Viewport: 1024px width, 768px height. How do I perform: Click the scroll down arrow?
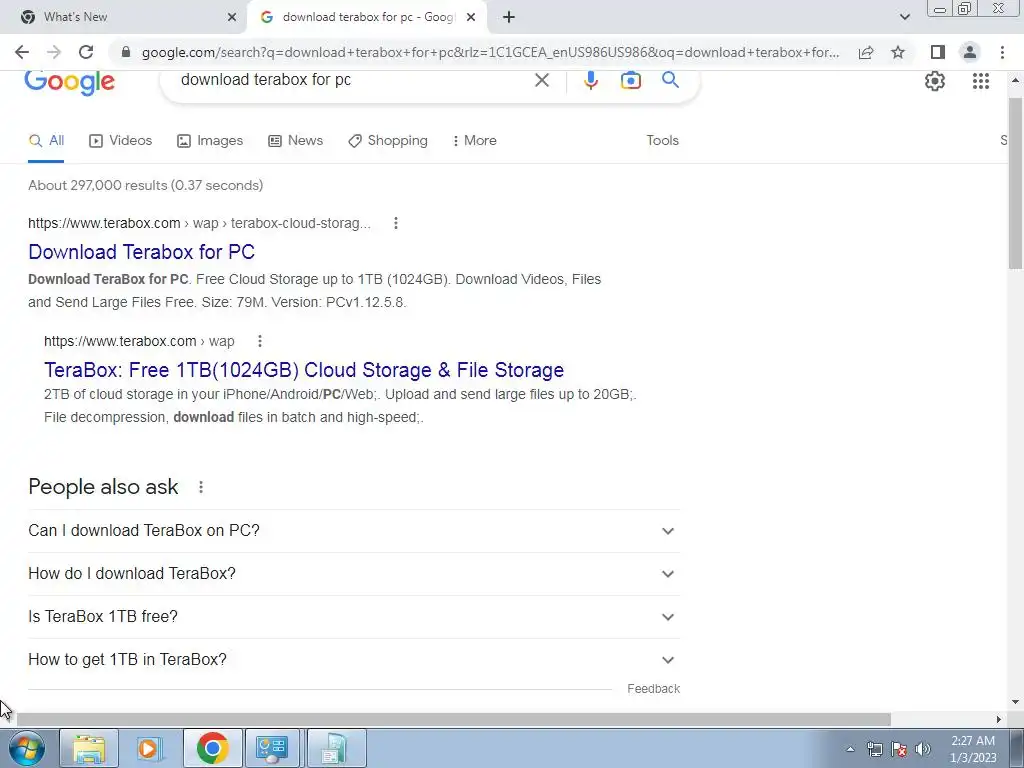pos(1015,703)
